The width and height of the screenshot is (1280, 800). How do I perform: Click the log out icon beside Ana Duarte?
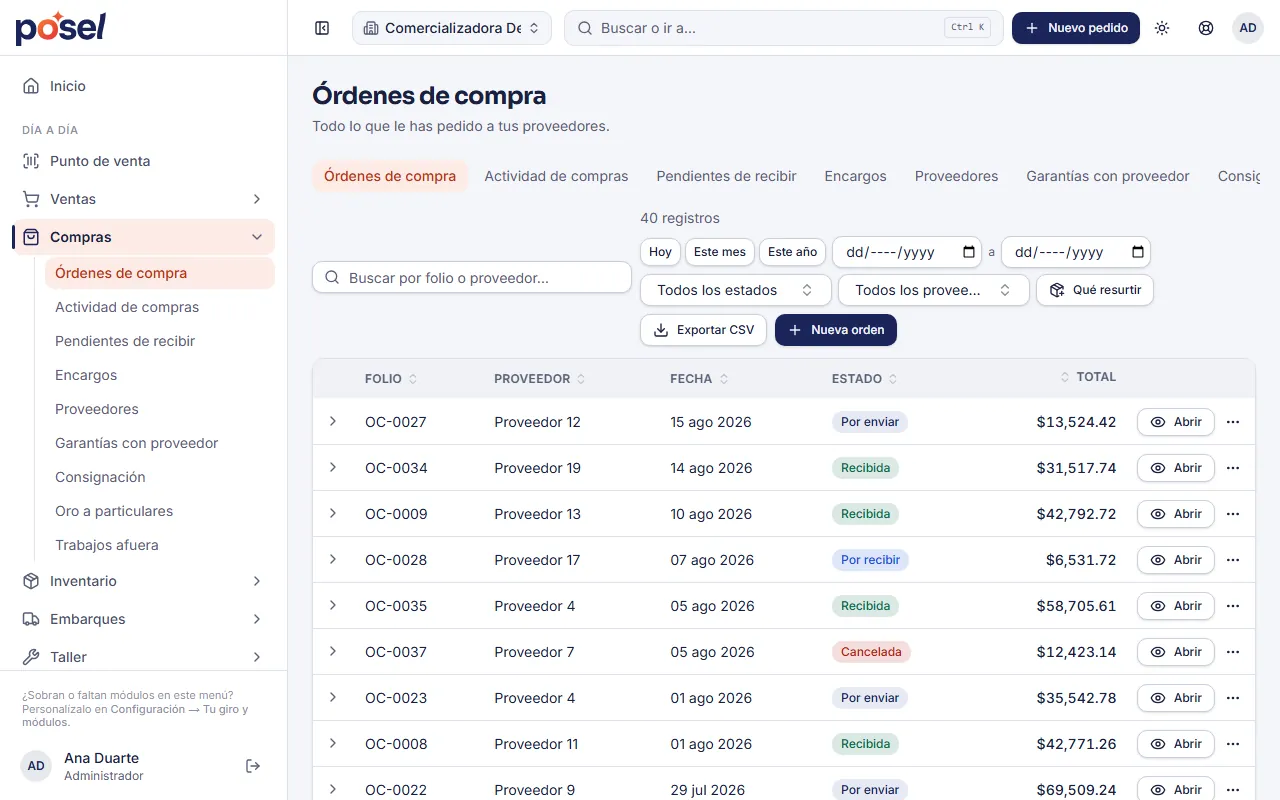pyautogui.click(x=253, y=766)
